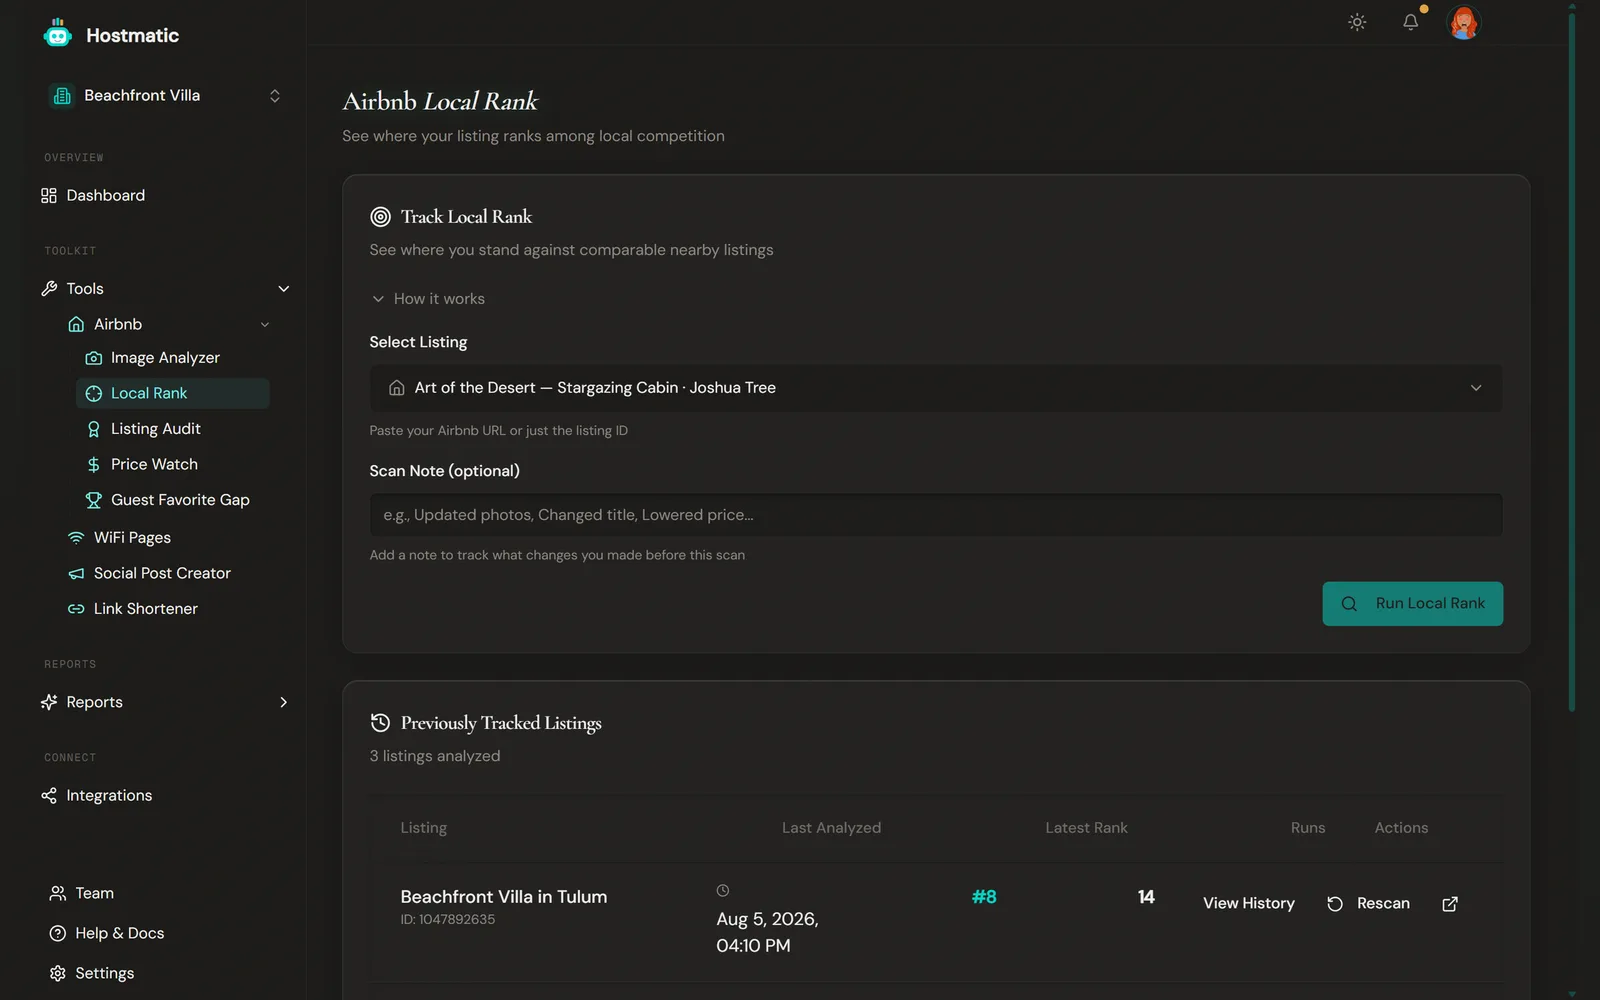Click the page vertical scrollbar
This screenshot has height=1000, width=1600.
click(x=1572, y=360)
